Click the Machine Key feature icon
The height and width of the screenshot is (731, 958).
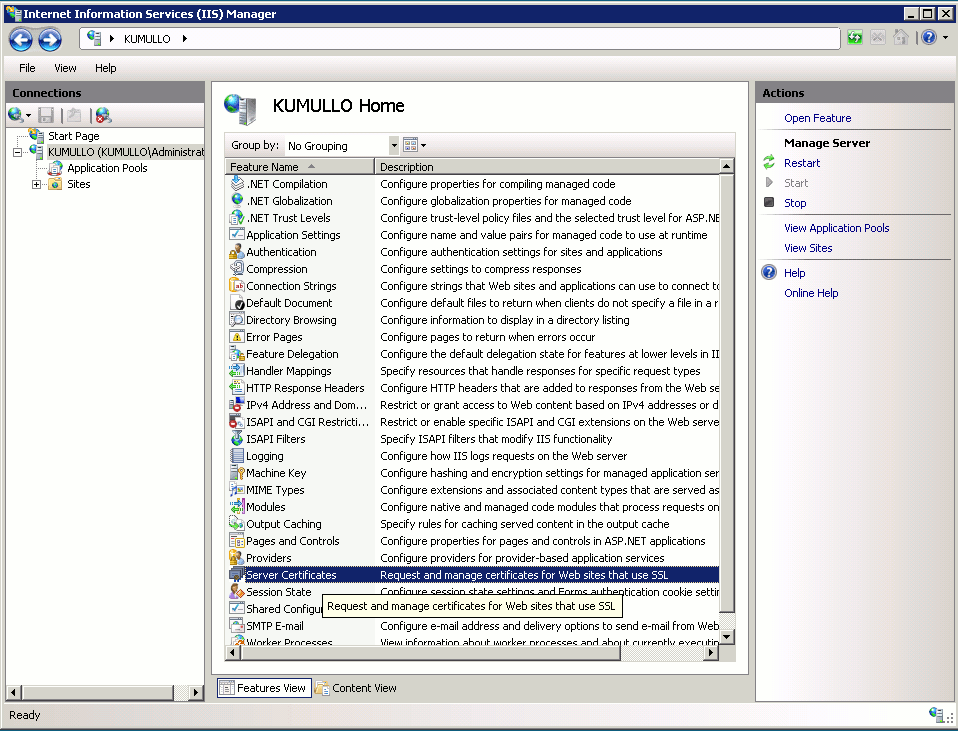coord(237,473)
